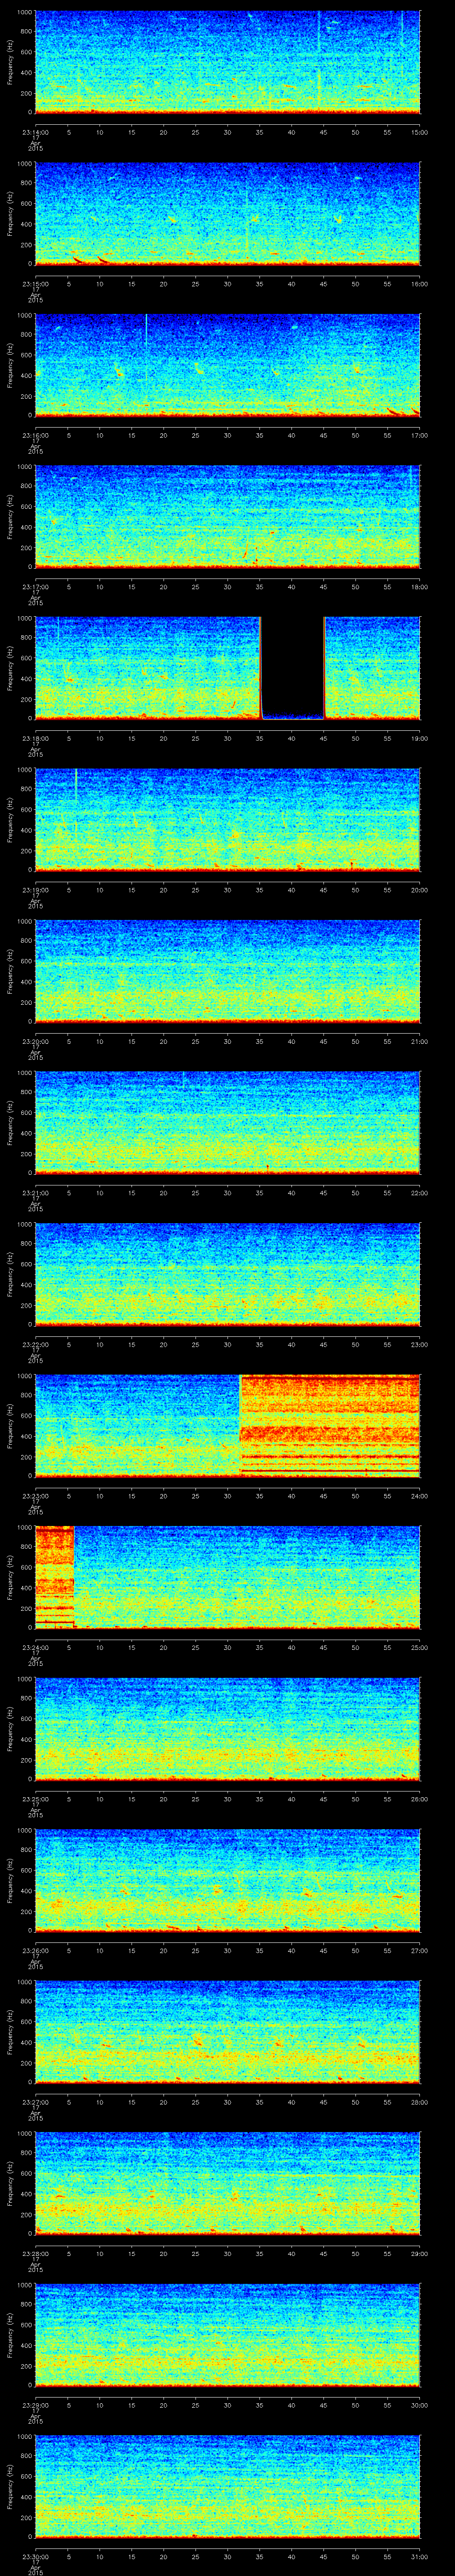
Task: Click the spectrogram panel starting at 23:15:00
Action: tap(227, 214)
